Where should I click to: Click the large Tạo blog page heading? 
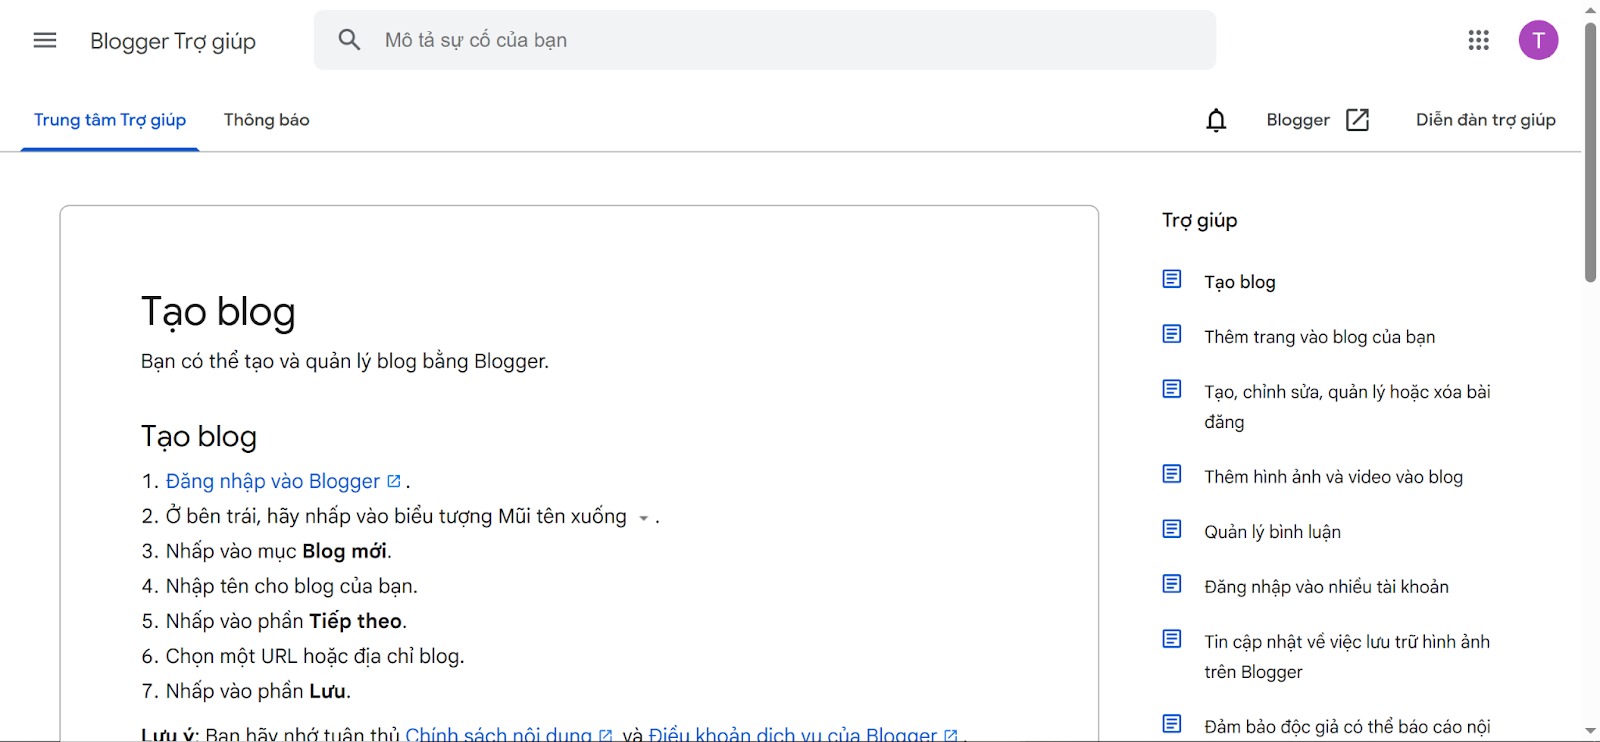(x=218, y=312)
